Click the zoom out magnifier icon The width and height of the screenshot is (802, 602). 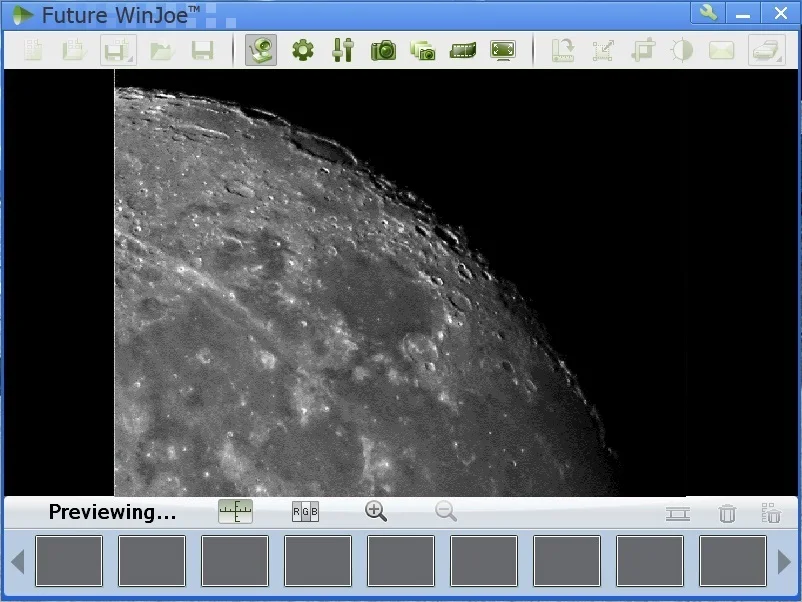point(446,512)
